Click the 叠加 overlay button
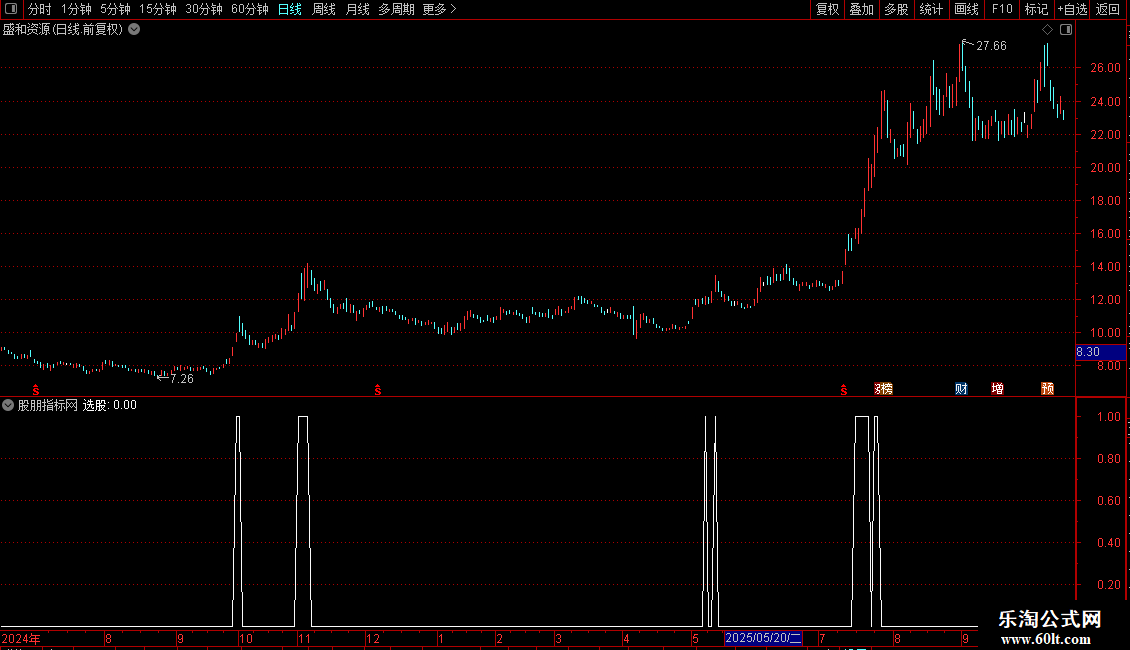 click(x=861, y=9)
